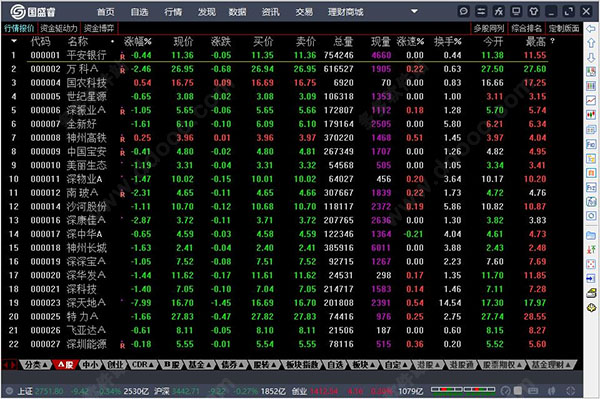Sort by the 换手% column header

[x=447, y=41]
